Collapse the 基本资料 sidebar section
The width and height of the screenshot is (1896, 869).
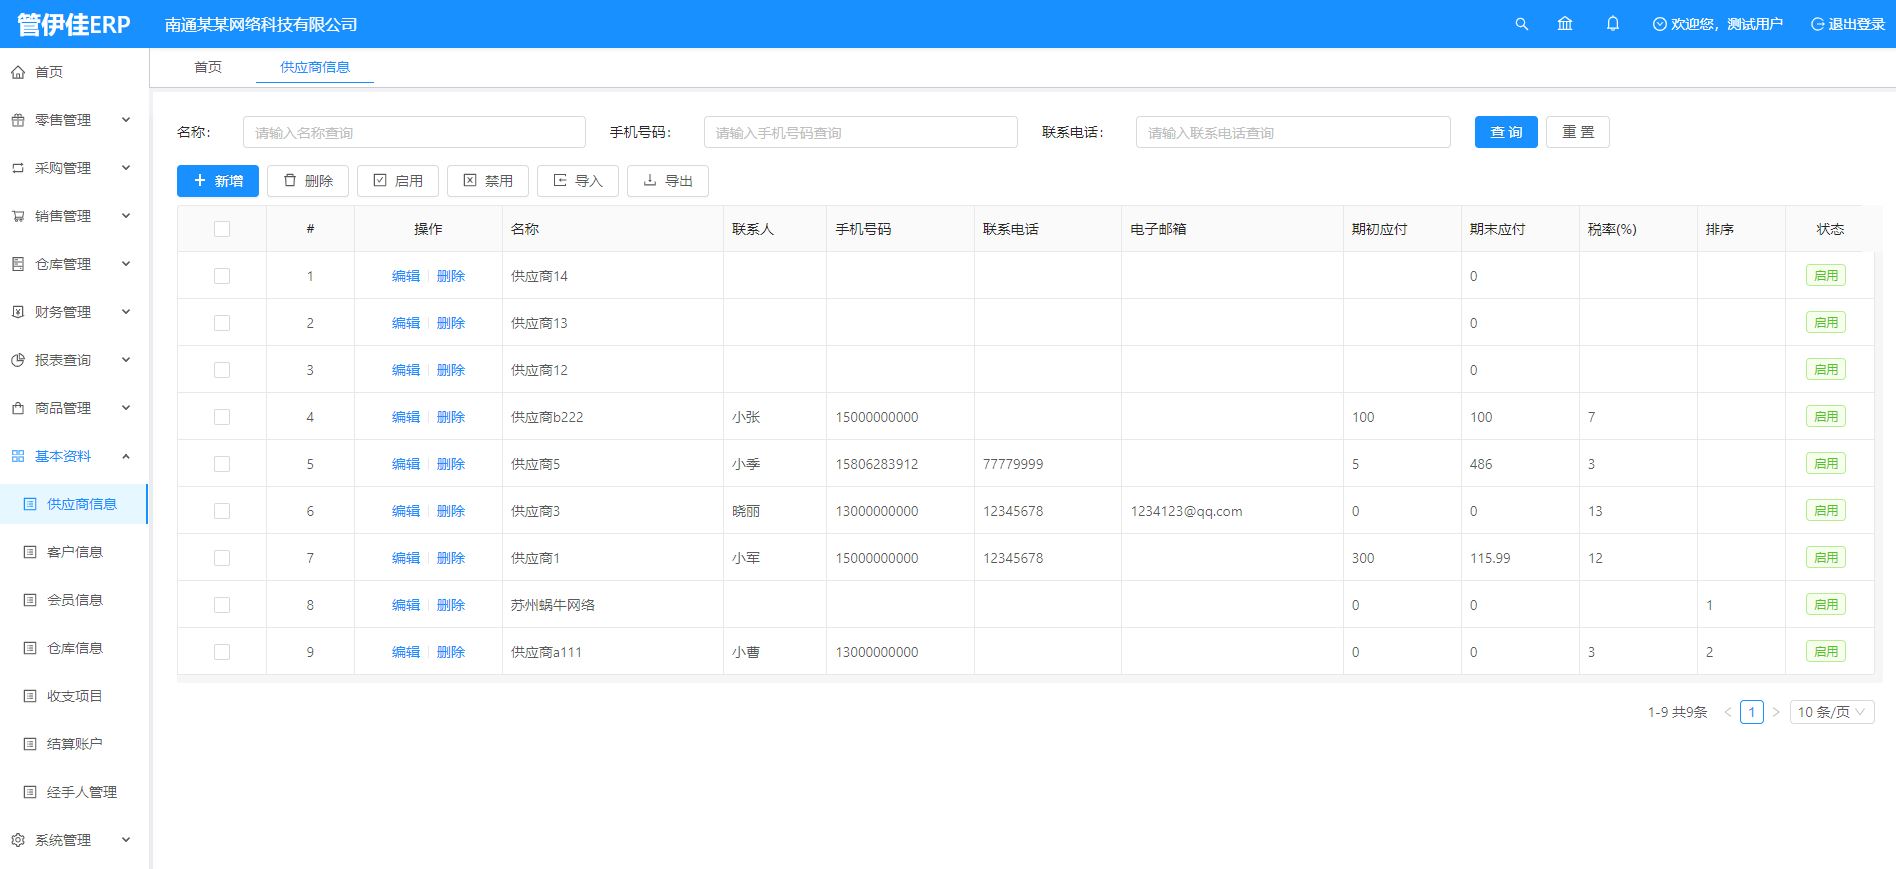coord(70,456)
